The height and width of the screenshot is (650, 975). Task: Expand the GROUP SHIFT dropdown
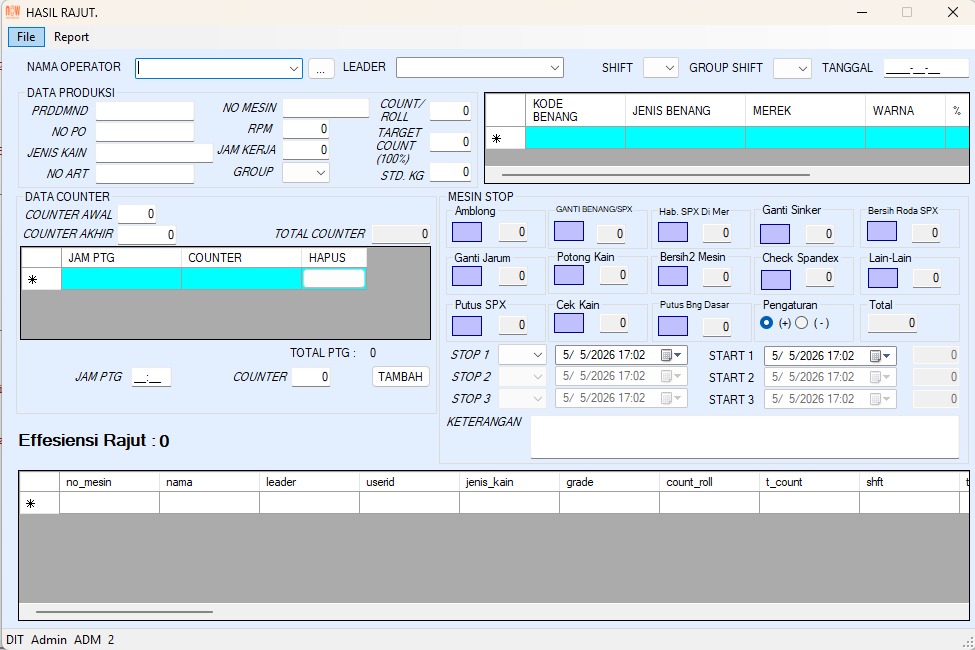tap(802, 68)
